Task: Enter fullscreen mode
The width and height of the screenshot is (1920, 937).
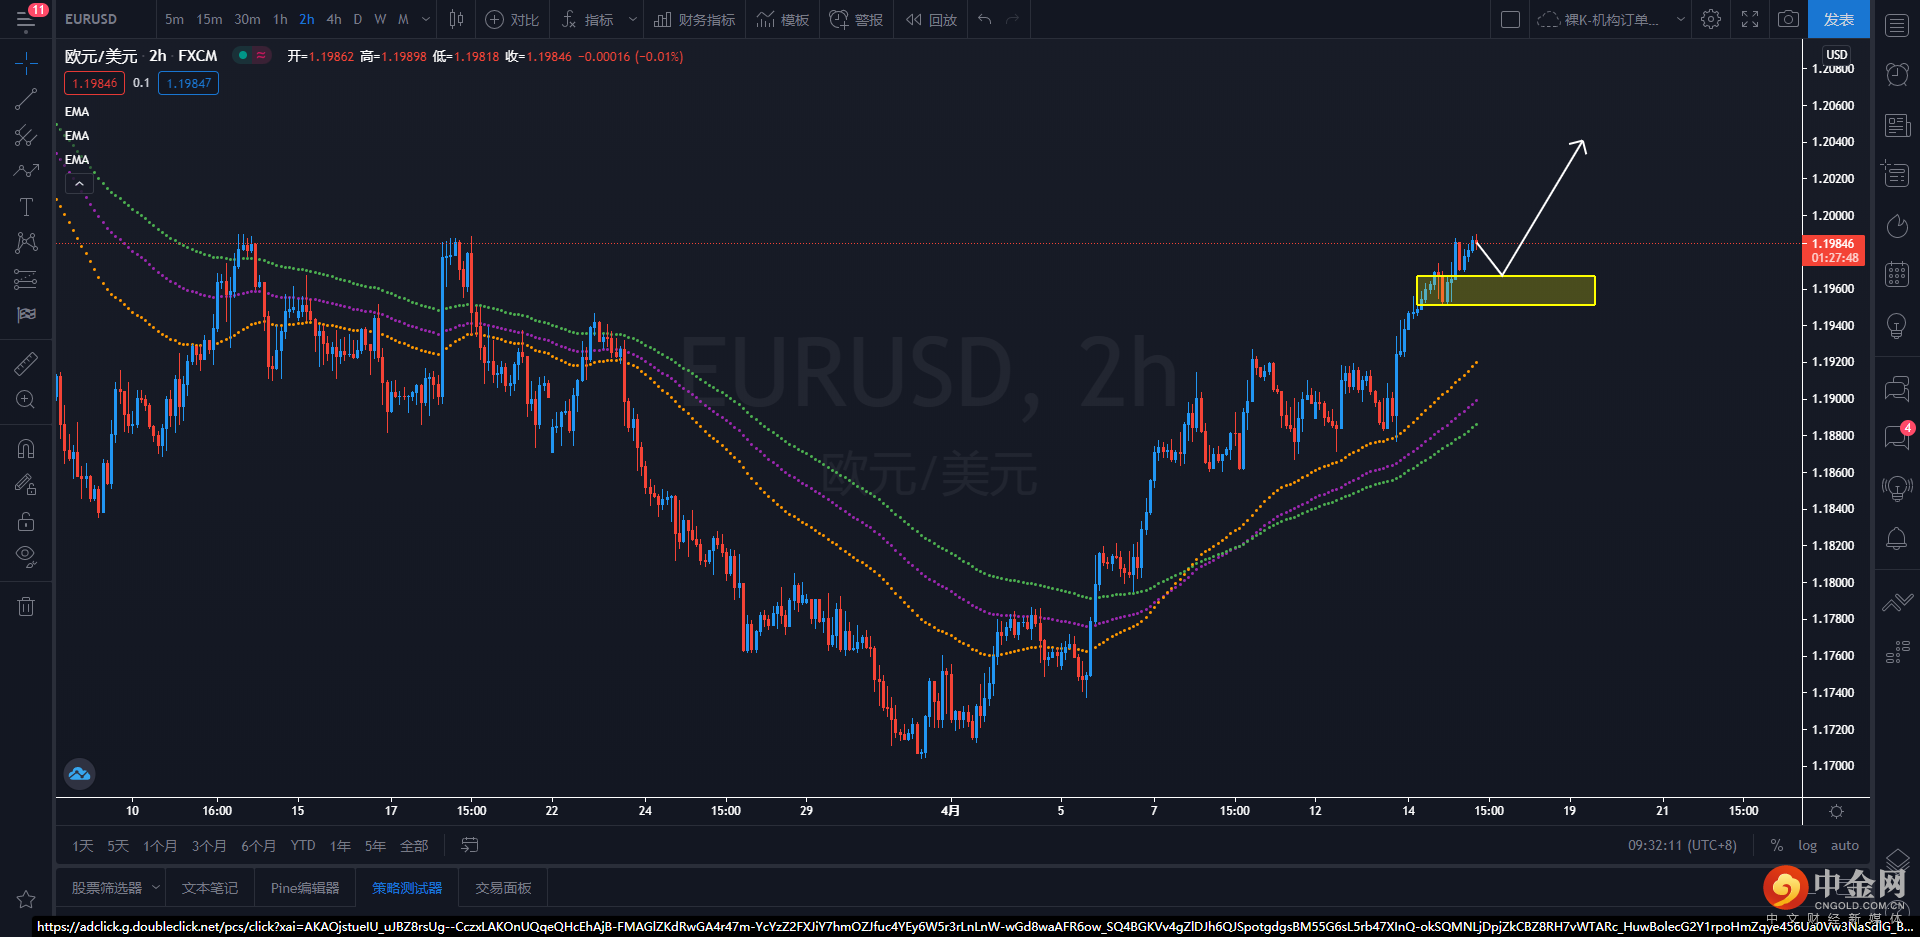Action: 1750,19
